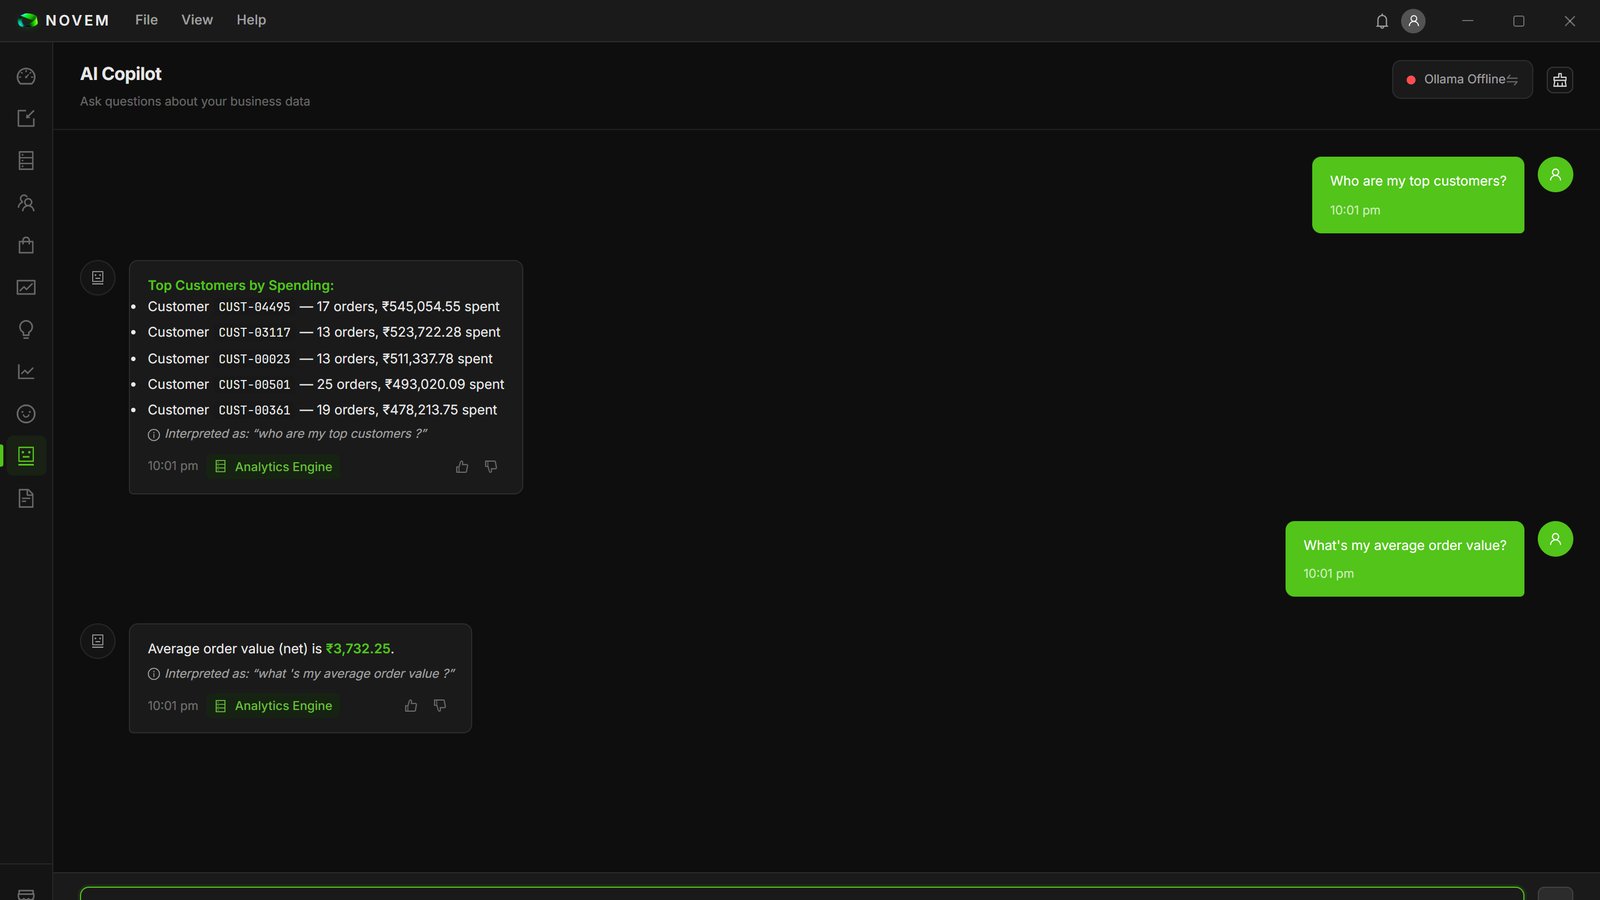Viewport: 1600px width, 900px height.
Task: Click Analytics Engine badge under average order answer
Action: 273,706
